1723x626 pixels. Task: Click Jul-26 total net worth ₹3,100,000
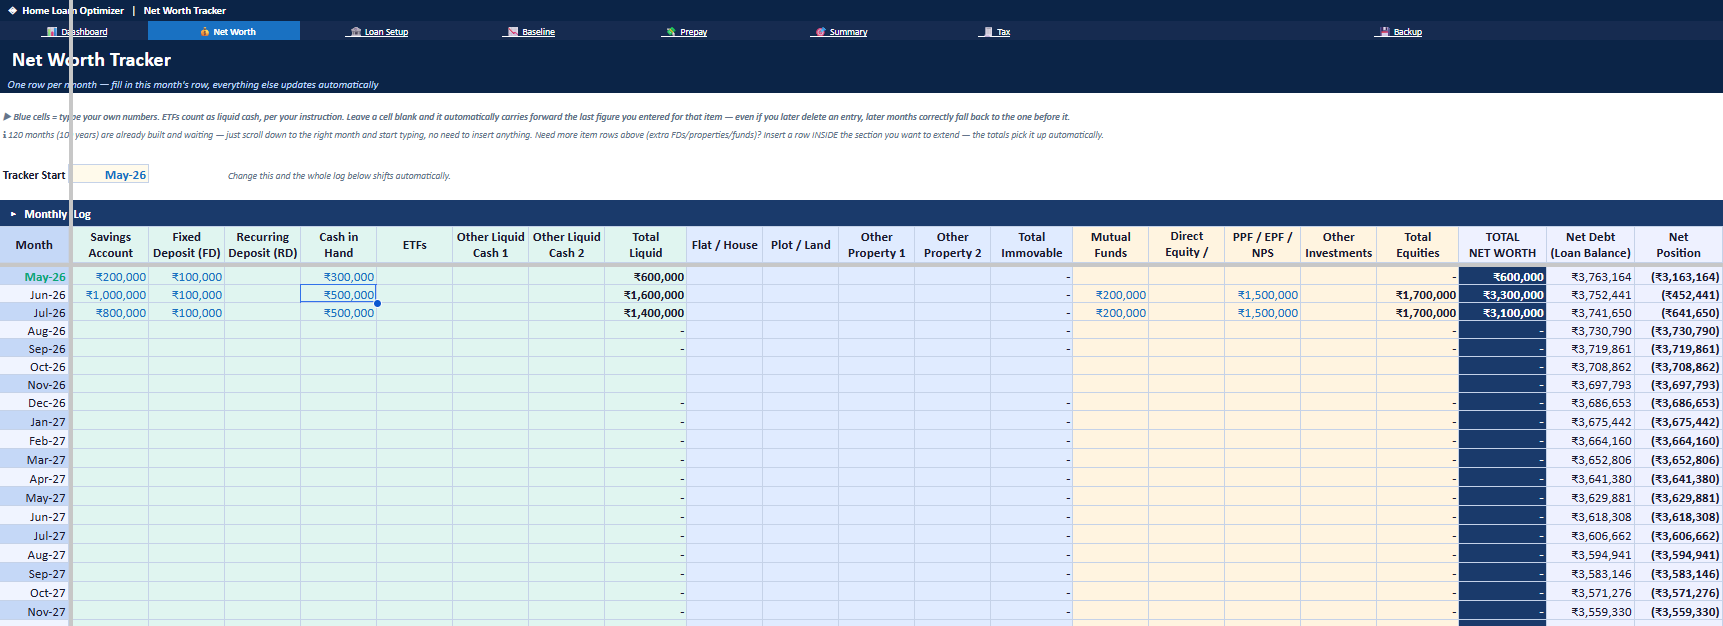[x=1502, y=313]
